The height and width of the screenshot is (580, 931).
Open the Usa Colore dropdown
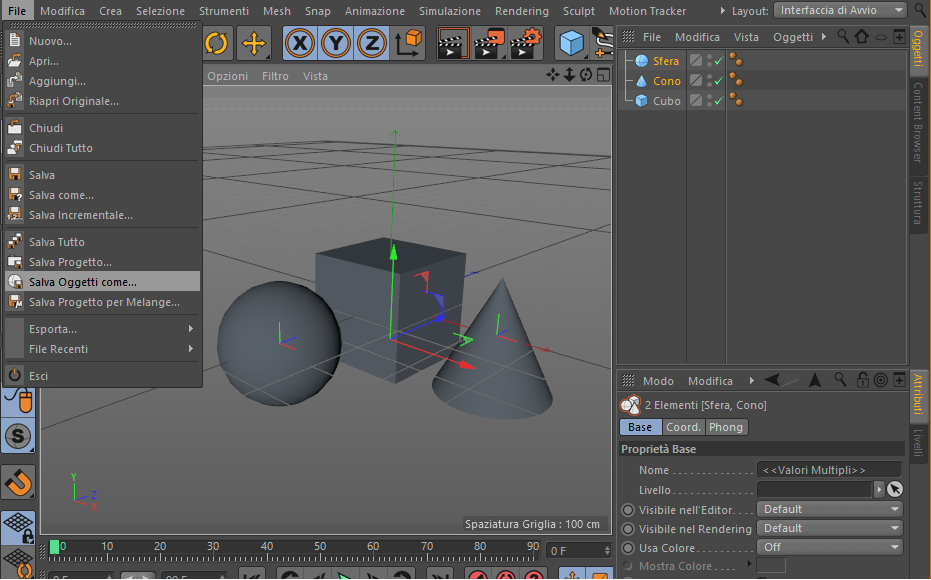[x=829, y=547]
